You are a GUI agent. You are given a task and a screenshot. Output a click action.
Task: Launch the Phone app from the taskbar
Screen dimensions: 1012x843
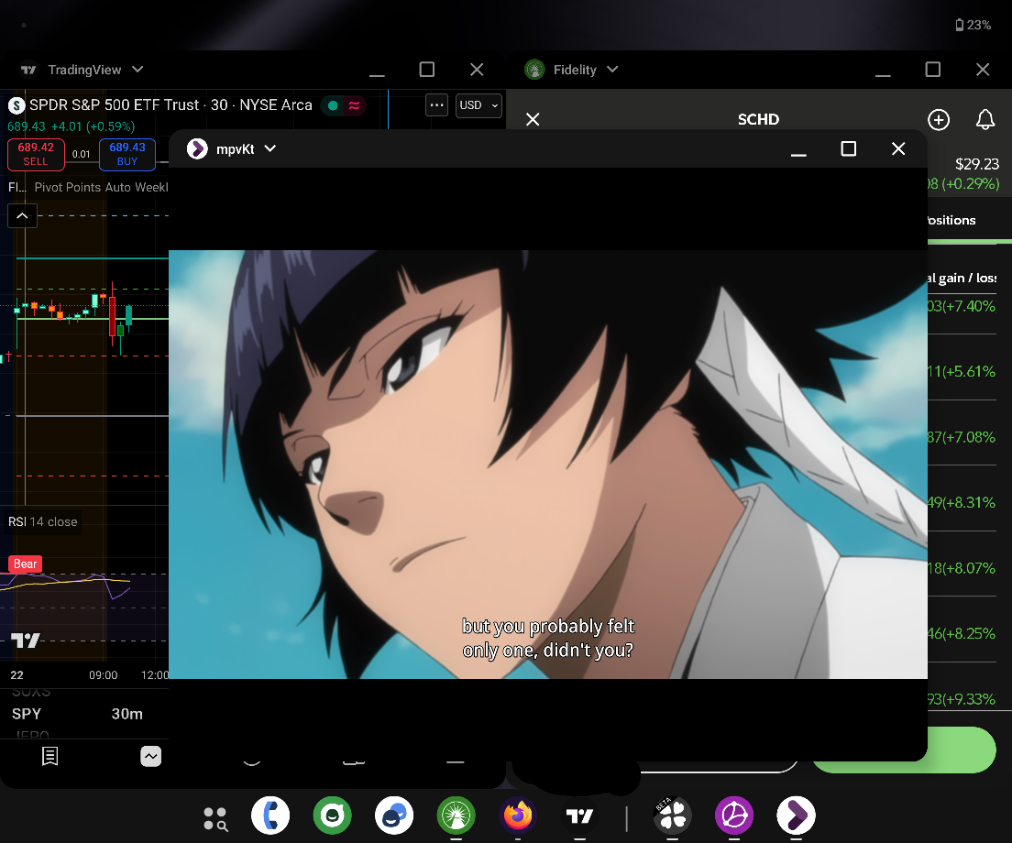(270, 815)
